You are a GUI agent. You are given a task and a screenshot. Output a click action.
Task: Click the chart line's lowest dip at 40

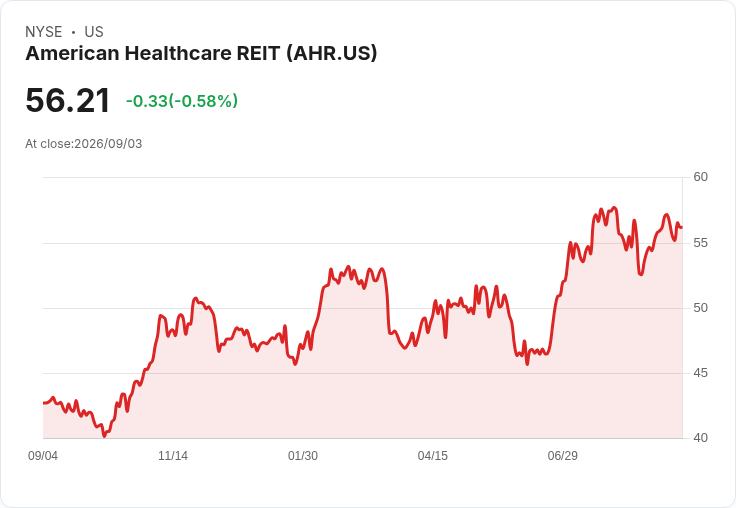104,436
